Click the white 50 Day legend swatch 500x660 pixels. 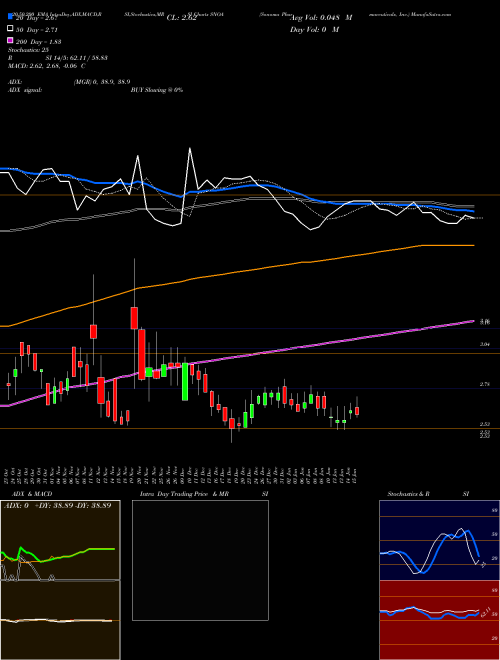[x=10, y=29]
